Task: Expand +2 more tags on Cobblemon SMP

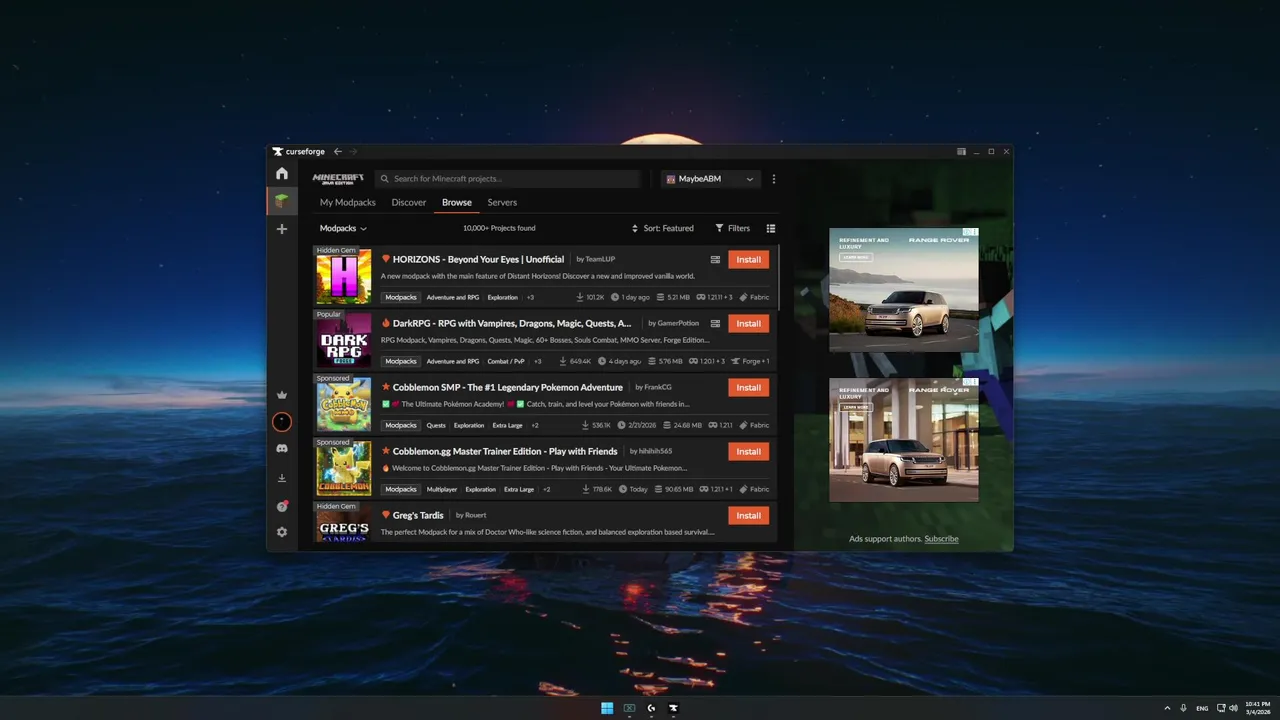Action: click(x=535, y=425)
